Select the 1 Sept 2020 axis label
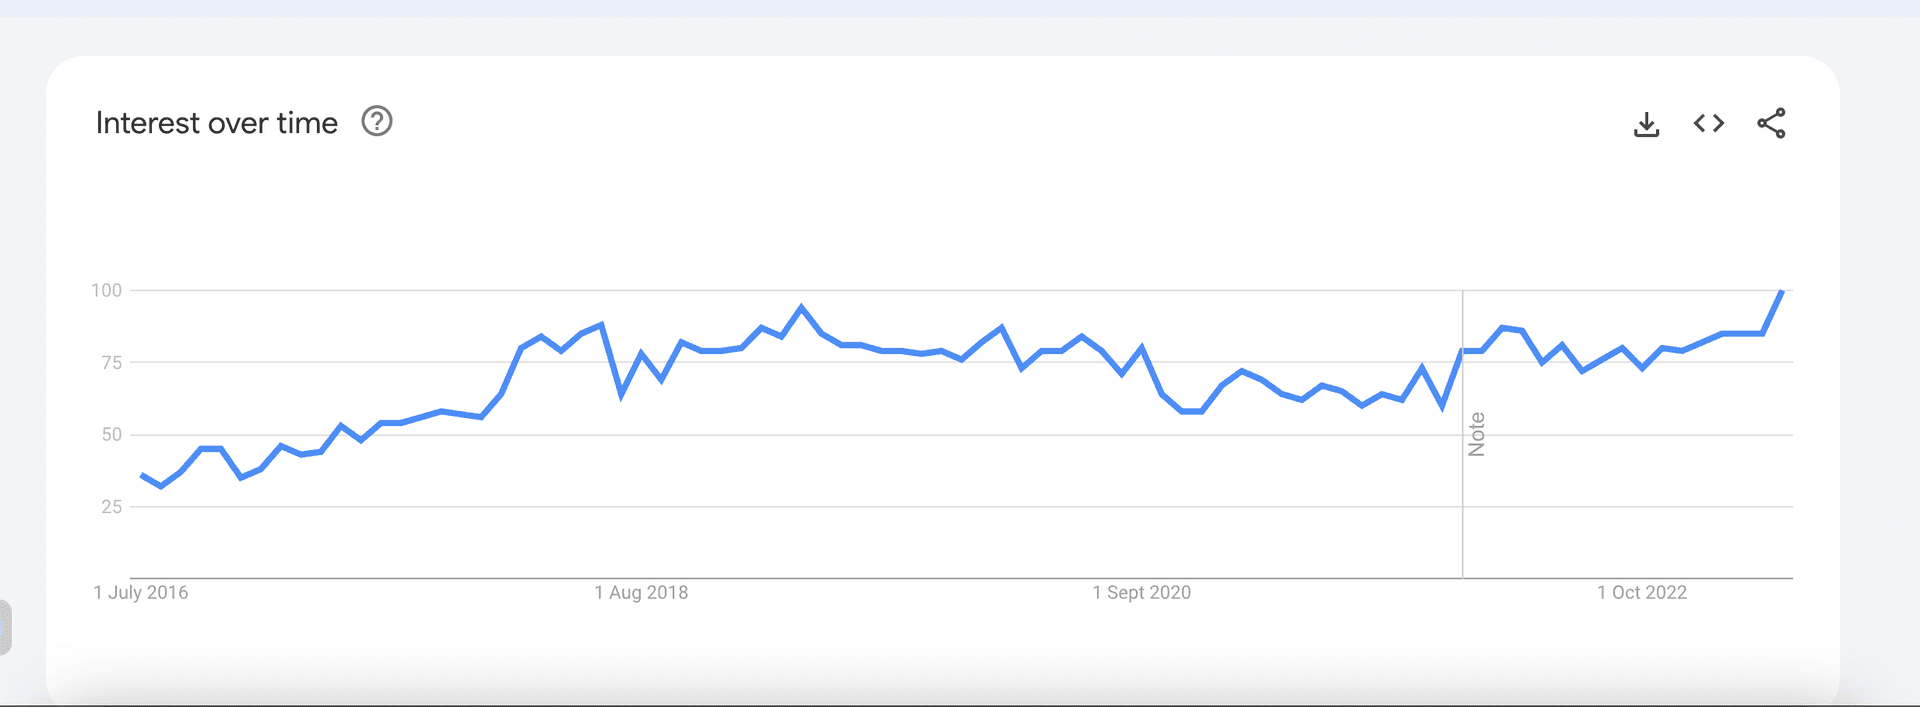Image resolution: width=1920 pixels, height=707 pixels. (1142, 592)
